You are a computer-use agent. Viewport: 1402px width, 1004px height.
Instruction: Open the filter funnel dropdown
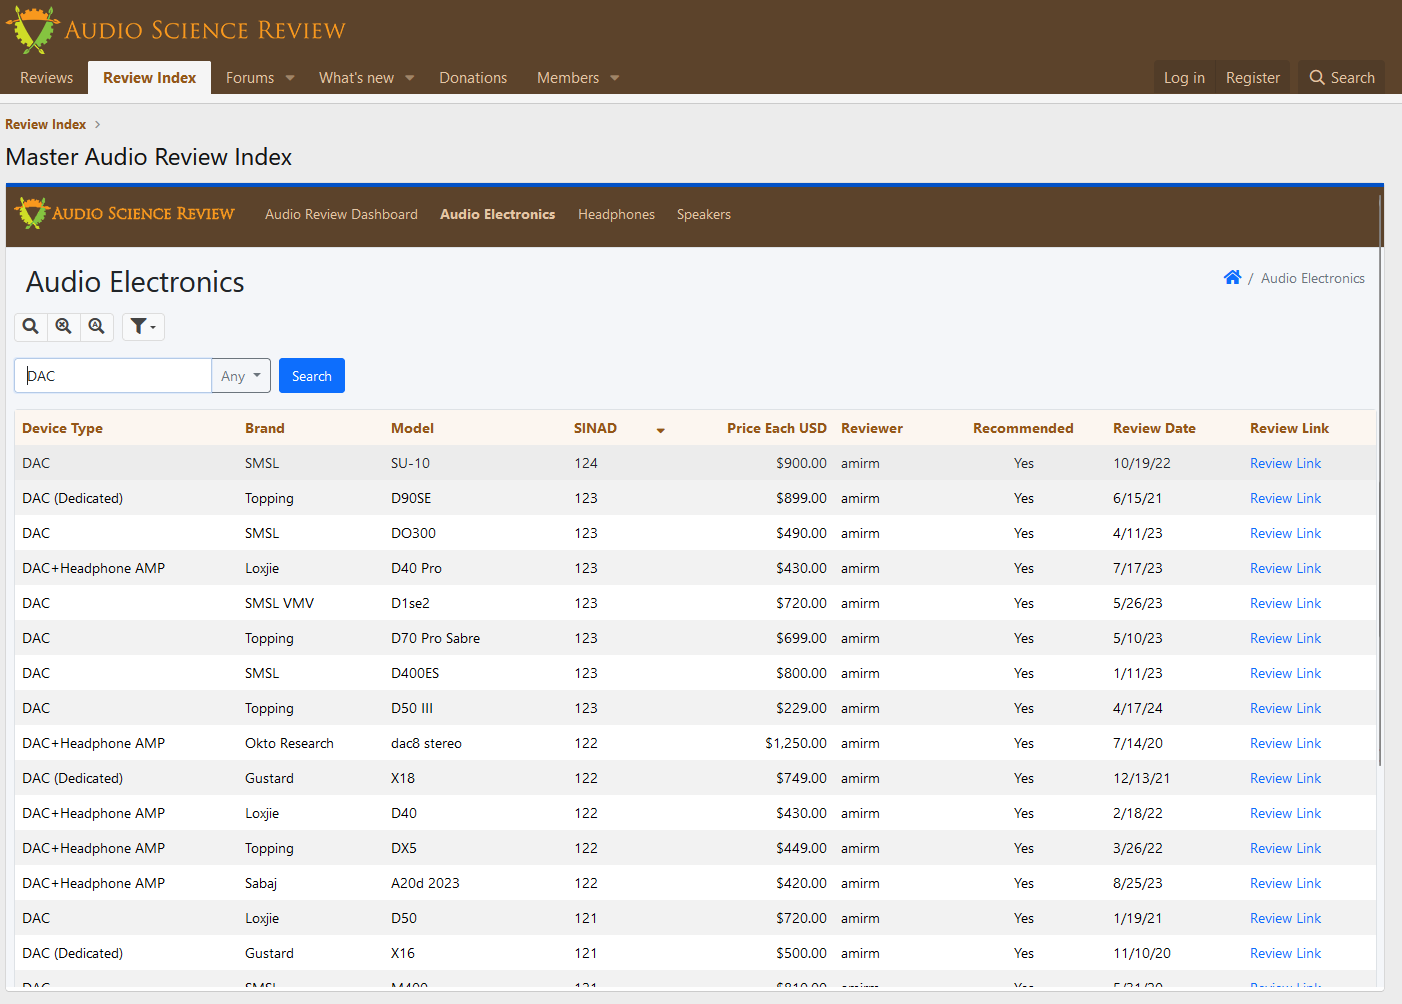143,326
